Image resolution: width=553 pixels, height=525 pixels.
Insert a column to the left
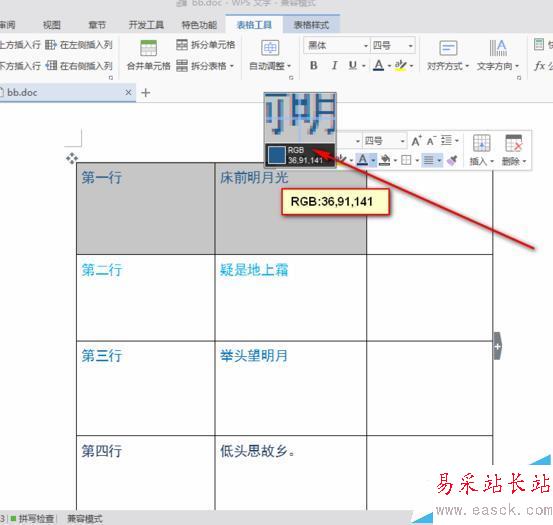(79, 45)
